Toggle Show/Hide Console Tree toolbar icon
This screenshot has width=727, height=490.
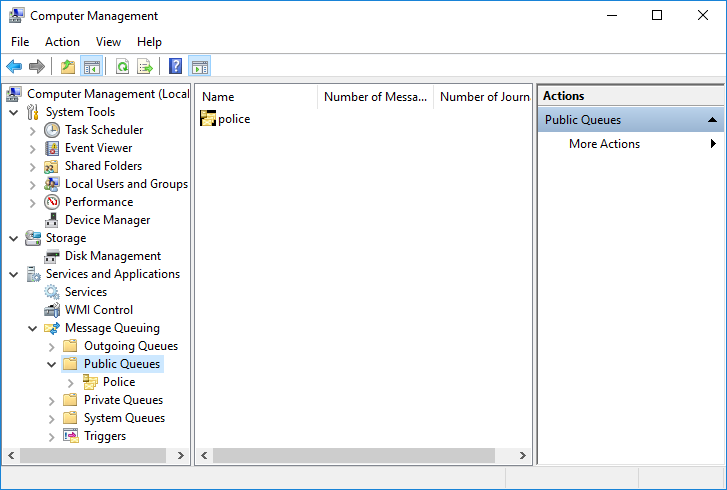[91, 66]
